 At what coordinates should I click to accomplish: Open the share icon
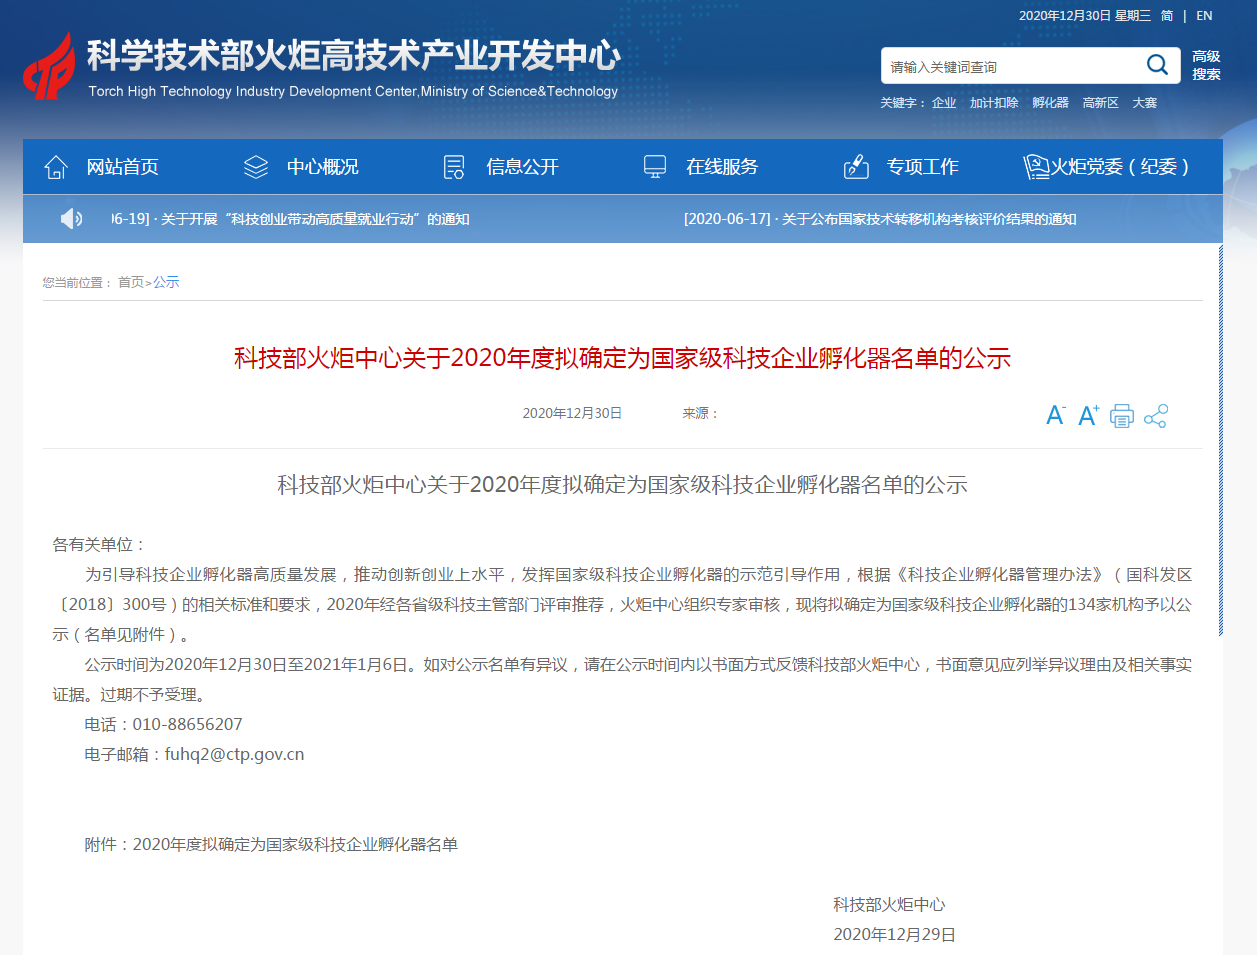pyautogui.click(x=1156, y=416)
